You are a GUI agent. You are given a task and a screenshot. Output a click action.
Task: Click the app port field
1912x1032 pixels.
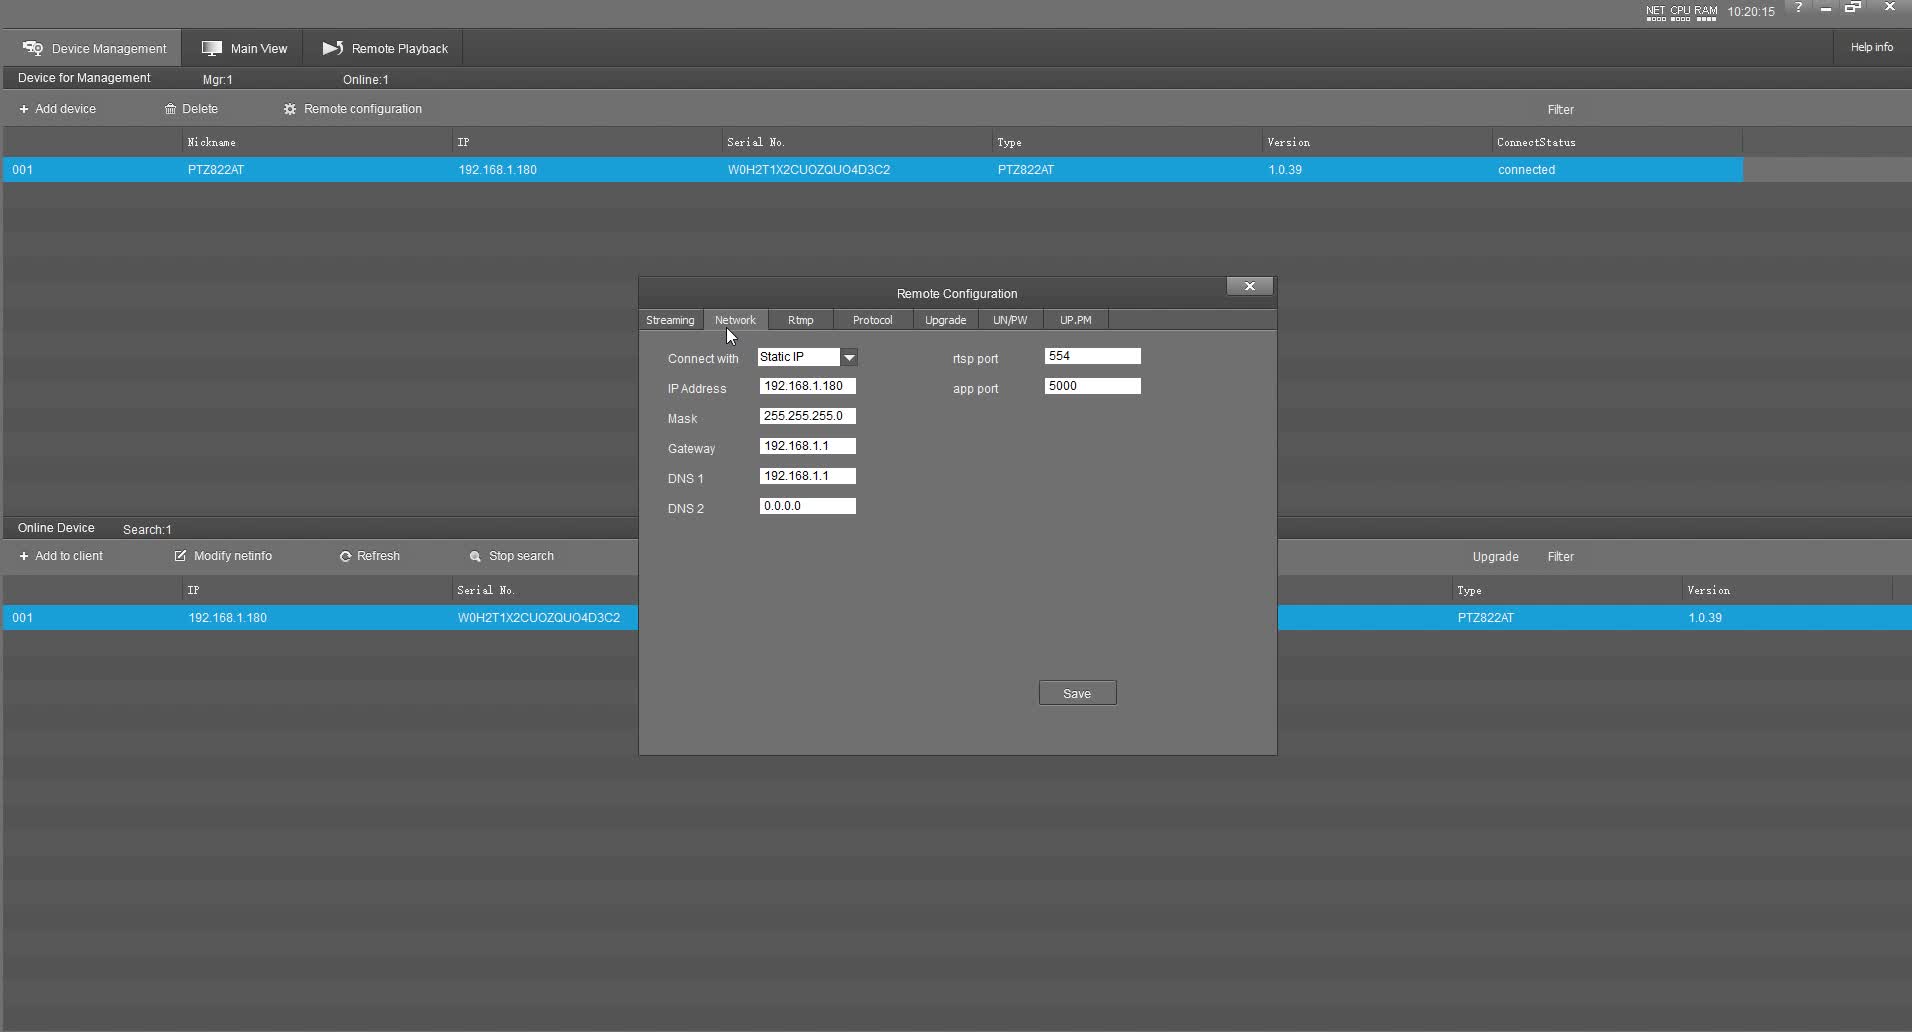pos(1092,386)
